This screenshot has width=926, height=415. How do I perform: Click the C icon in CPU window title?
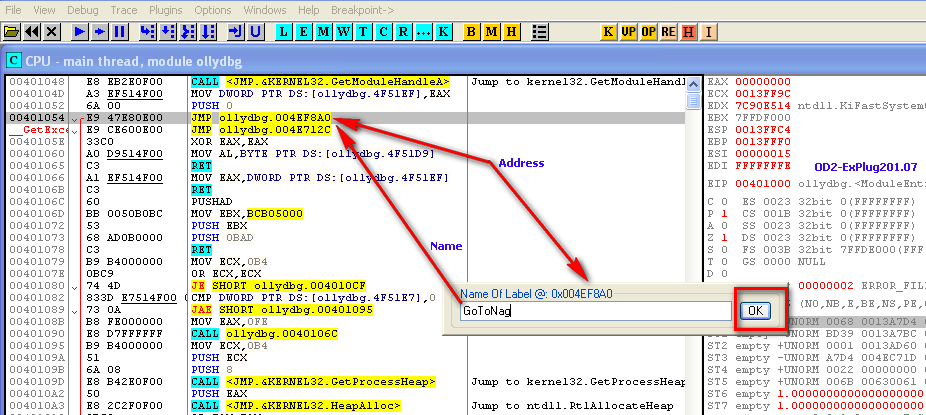pyautogui.click(x=15, y=60)
